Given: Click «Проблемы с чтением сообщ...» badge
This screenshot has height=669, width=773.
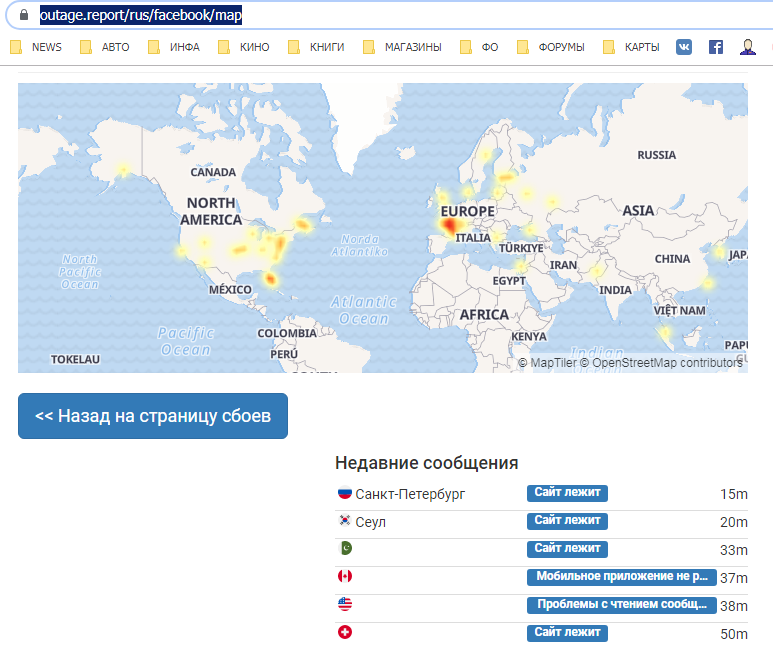Looking at the screenshot, I should point(622,605).
